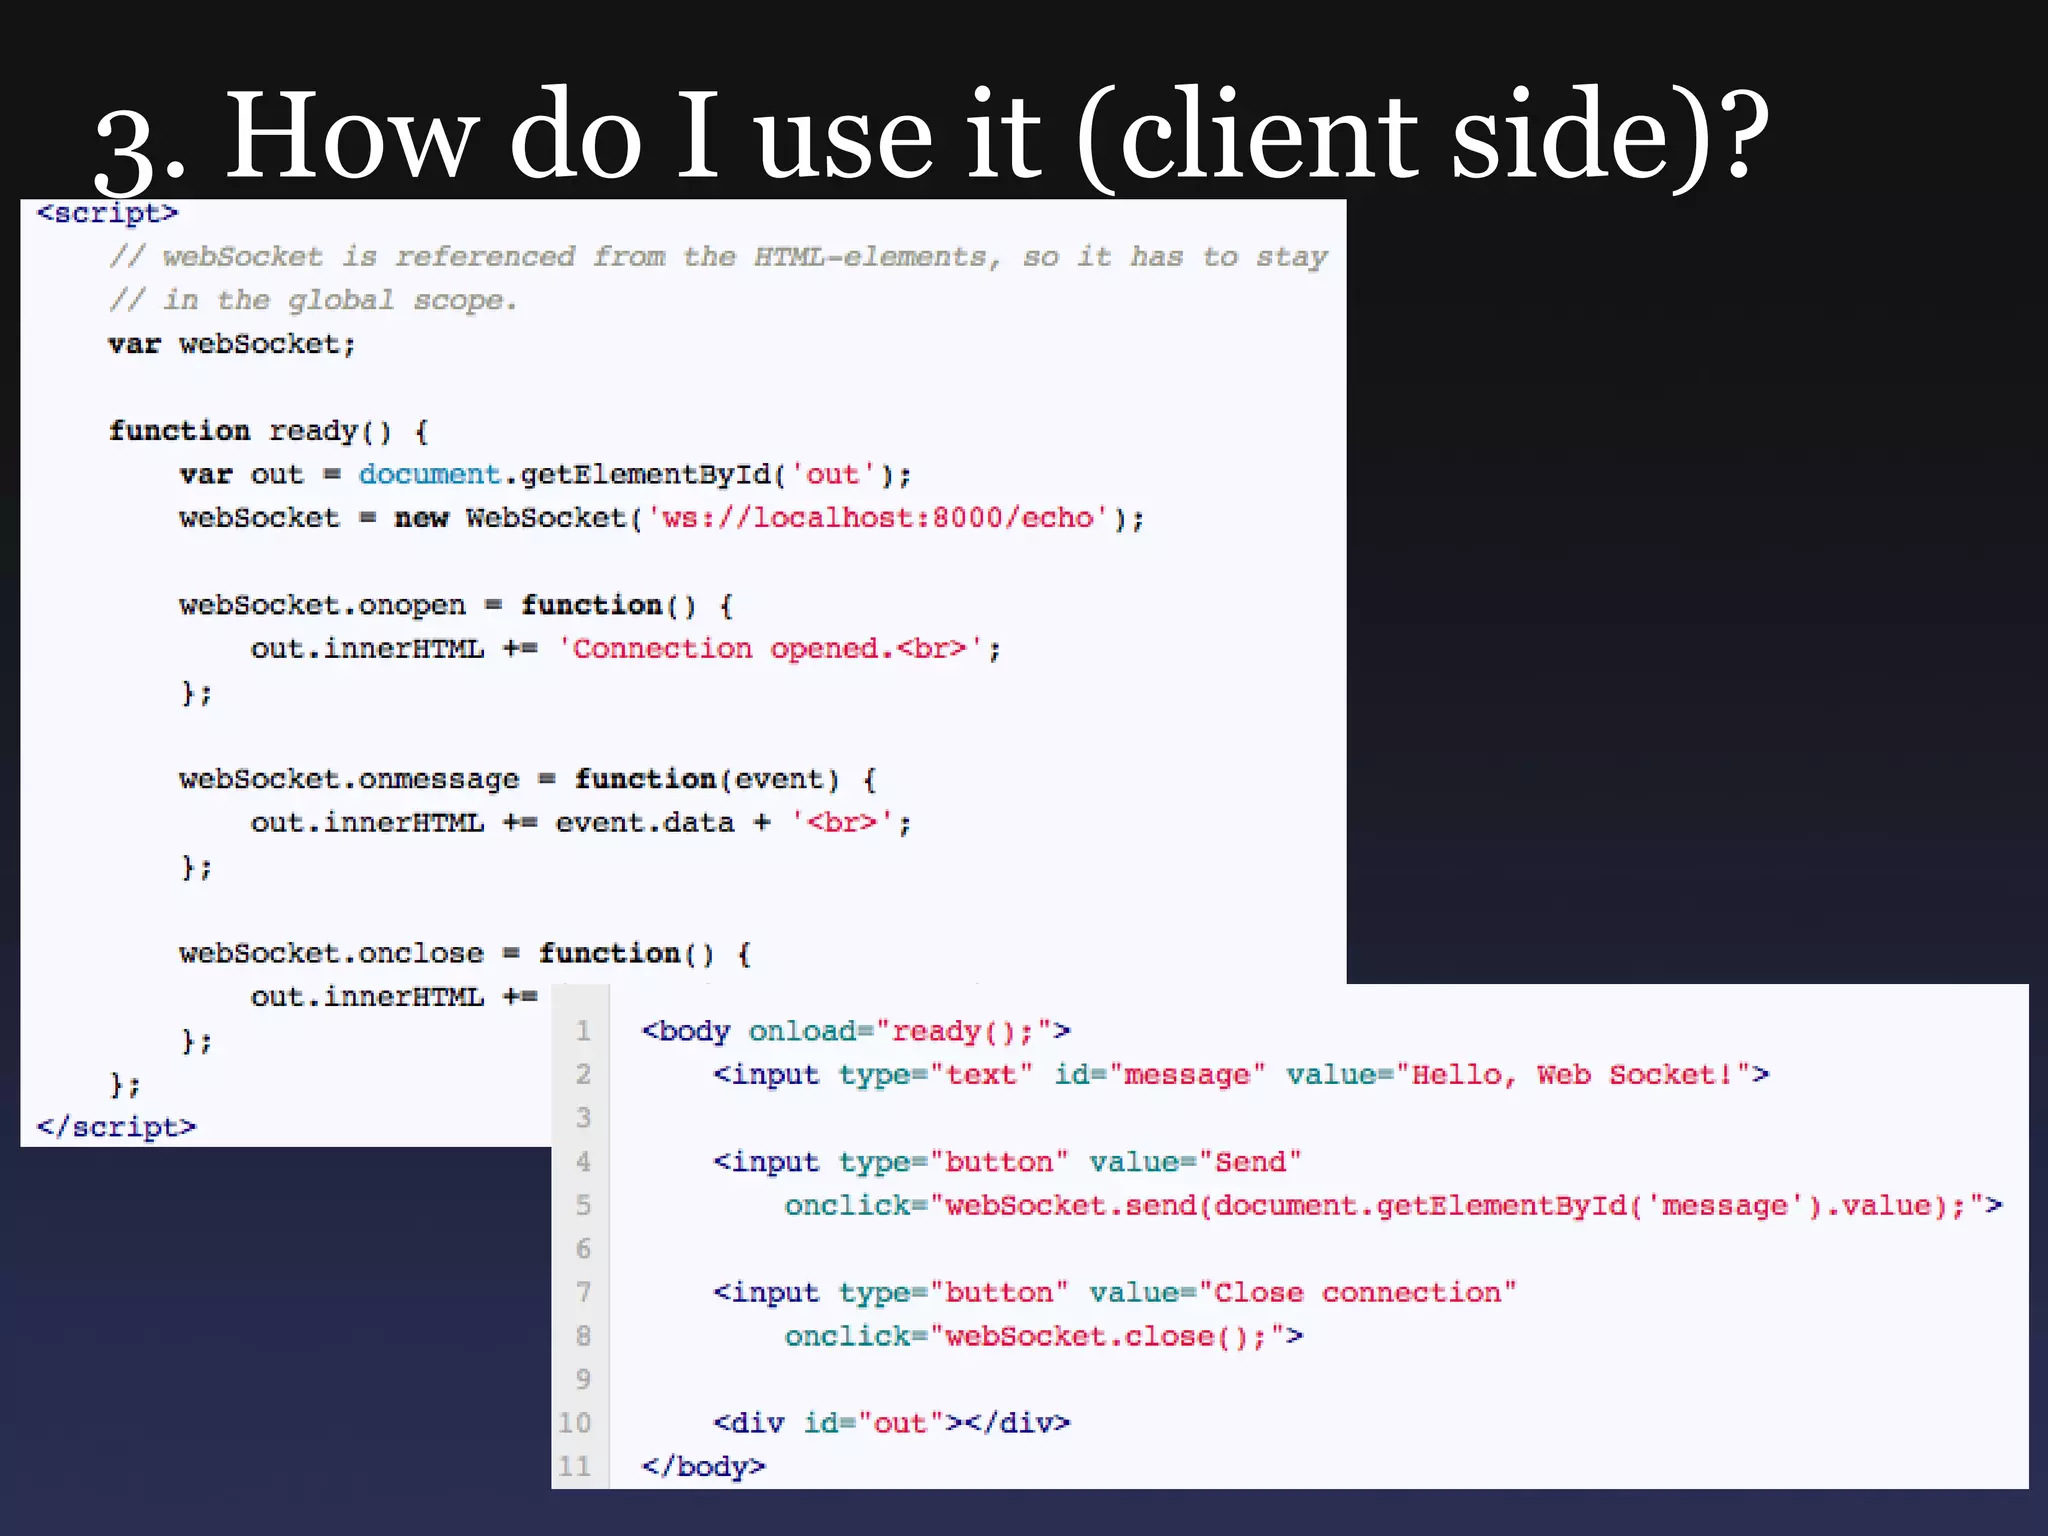Click the 'webSocket.onmessage = function(event) {' line

529,779
